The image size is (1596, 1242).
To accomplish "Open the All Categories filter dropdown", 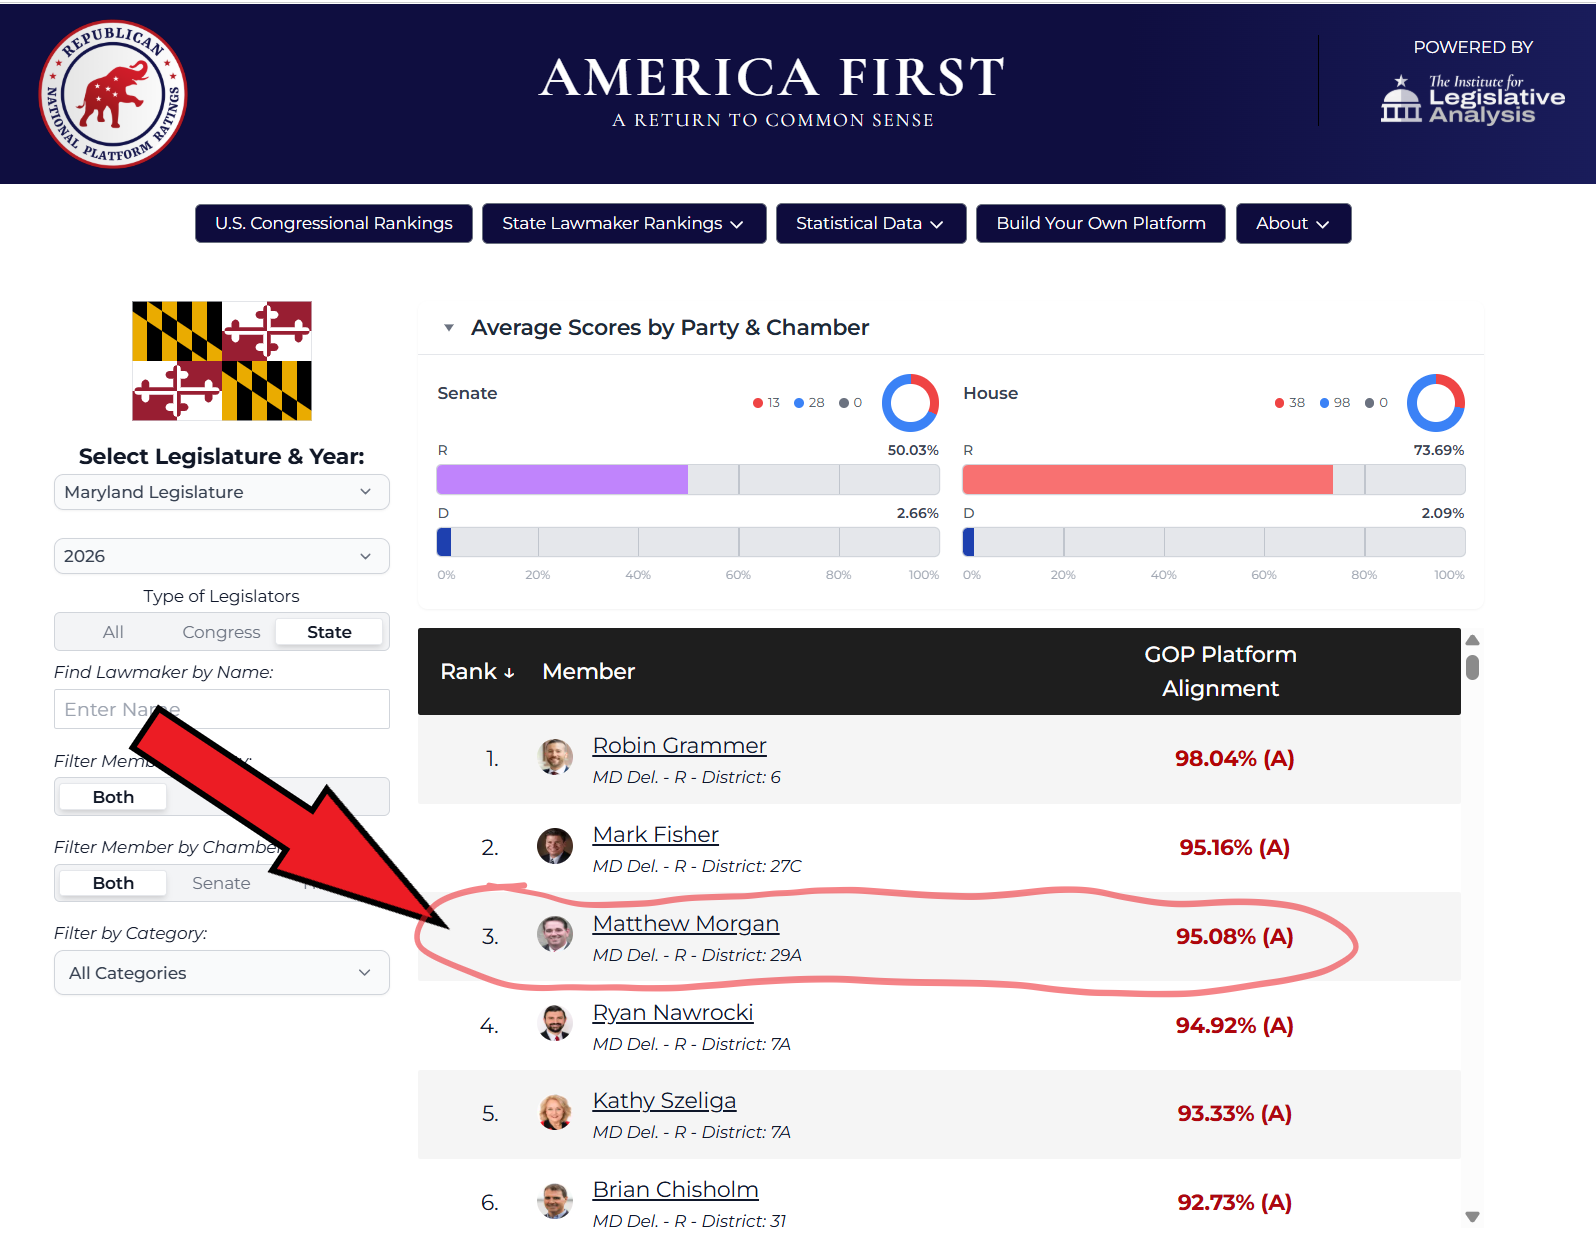I will 222,973.
